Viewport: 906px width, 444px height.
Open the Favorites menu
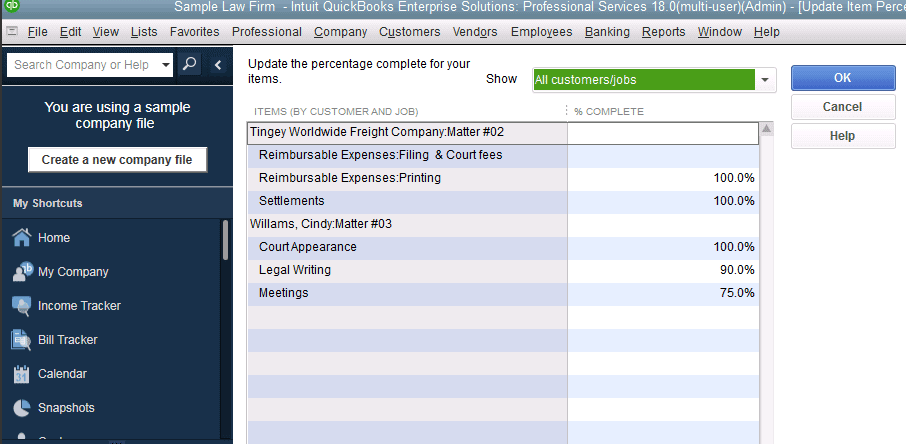point(195,32)
